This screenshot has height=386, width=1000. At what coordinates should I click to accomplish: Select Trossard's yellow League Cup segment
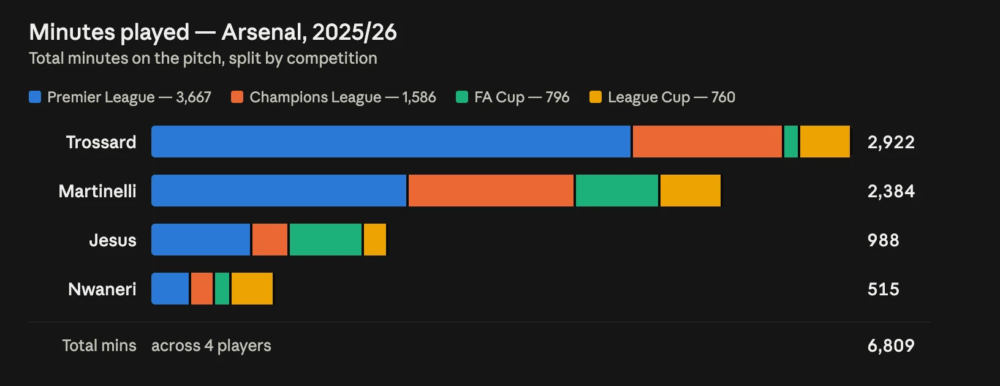(x=825, y=142)
